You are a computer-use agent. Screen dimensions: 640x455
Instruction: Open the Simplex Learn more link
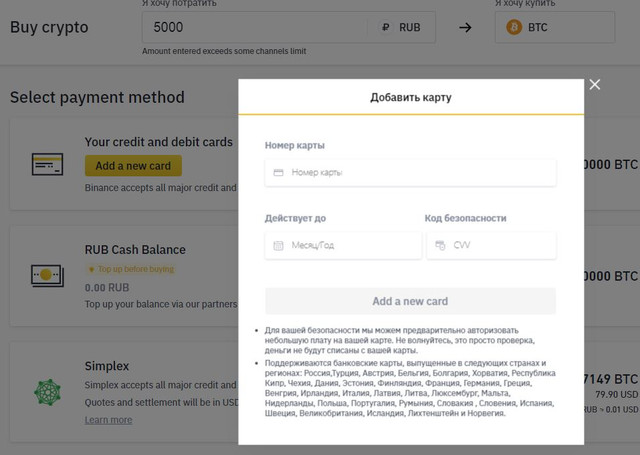pyautogui.click(x=109, y=420)
